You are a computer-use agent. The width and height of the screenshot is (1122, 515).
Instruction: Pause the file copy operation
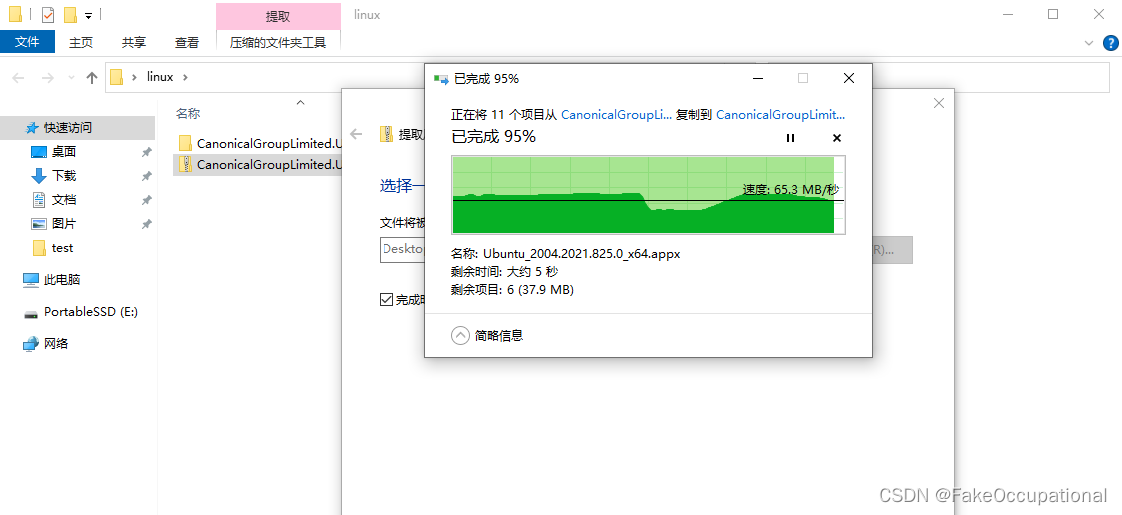[x=790, y=138]
